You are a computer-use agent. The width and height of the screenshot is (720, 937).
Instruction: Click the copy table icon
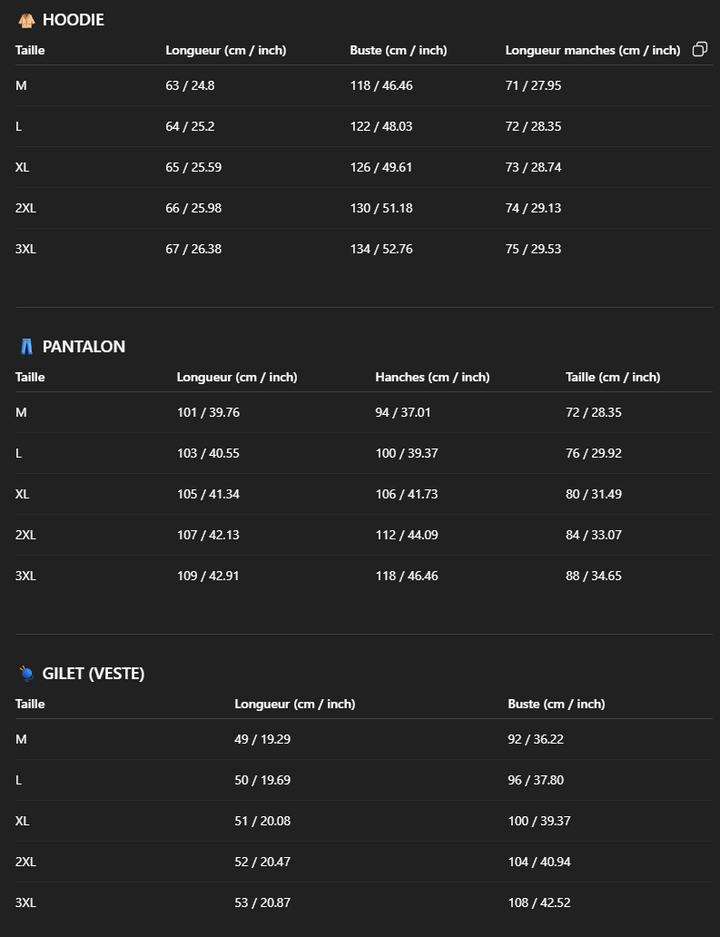point(700,49)
